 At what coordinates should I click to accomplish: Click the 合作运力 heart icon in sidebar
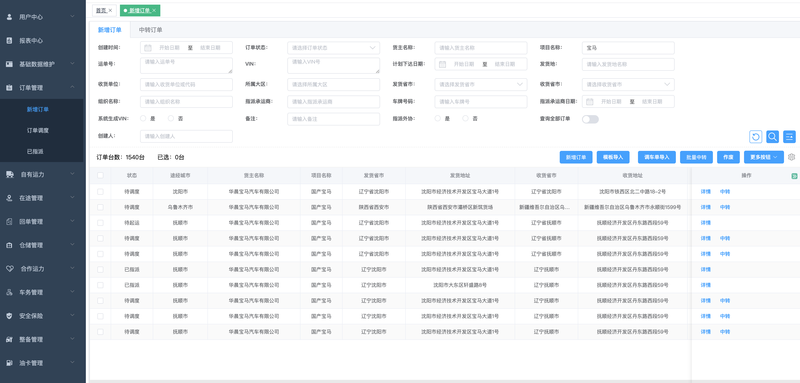9,269
